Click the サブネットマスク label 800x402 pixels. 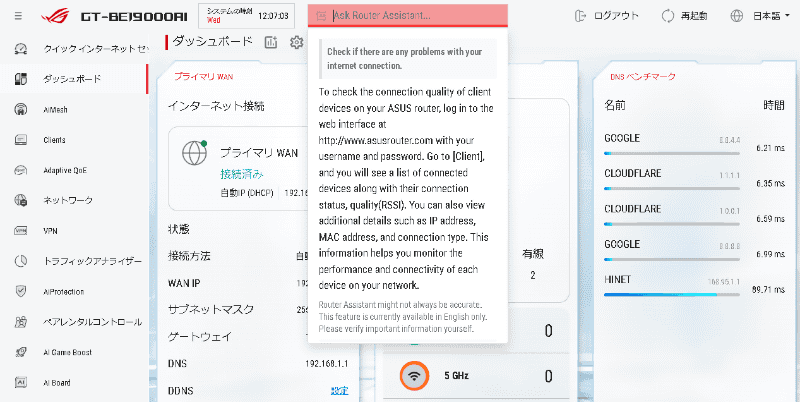pyautogui.click(x=211, y=309)
